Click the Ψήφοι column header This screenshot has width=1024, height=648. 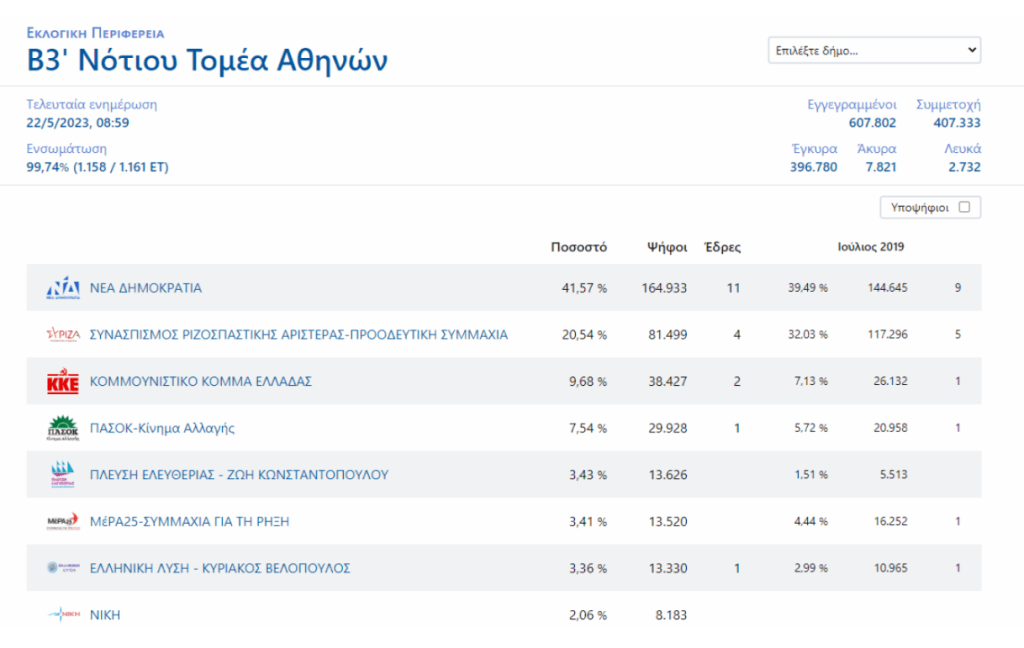click(x=666, y=247)
